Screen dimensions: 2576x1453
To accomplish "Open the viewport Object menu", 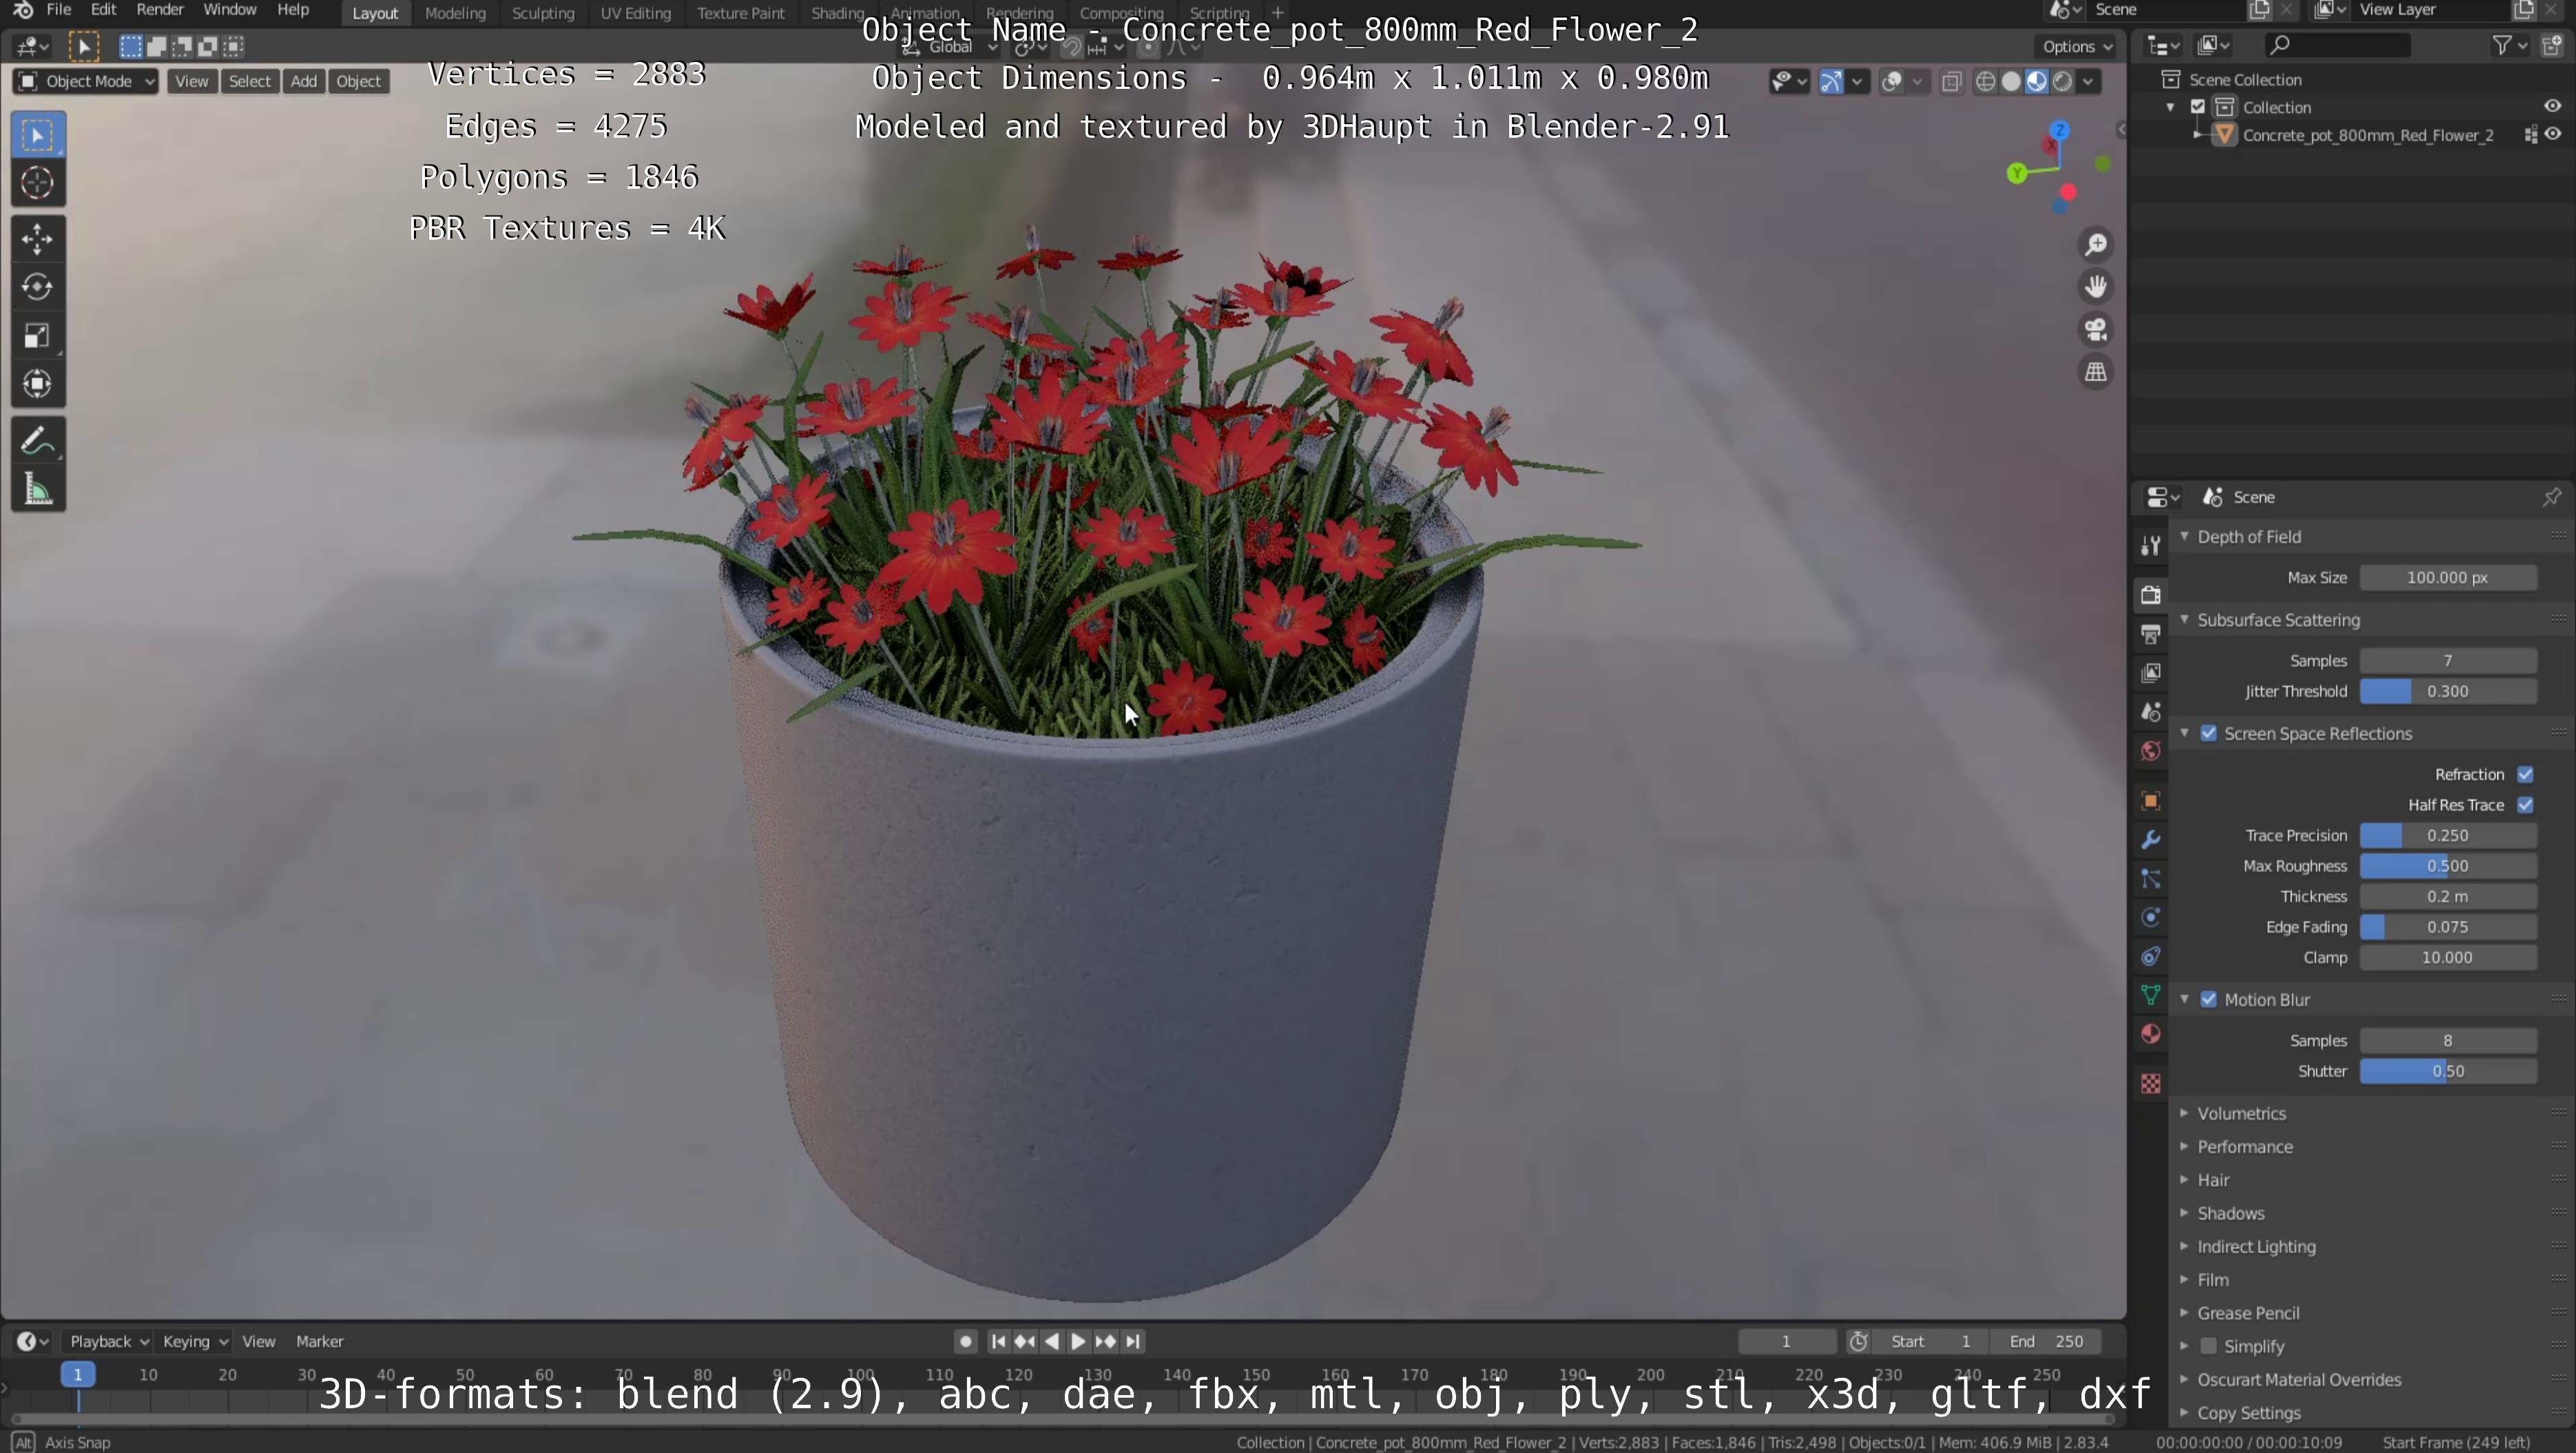I will 359,82.
